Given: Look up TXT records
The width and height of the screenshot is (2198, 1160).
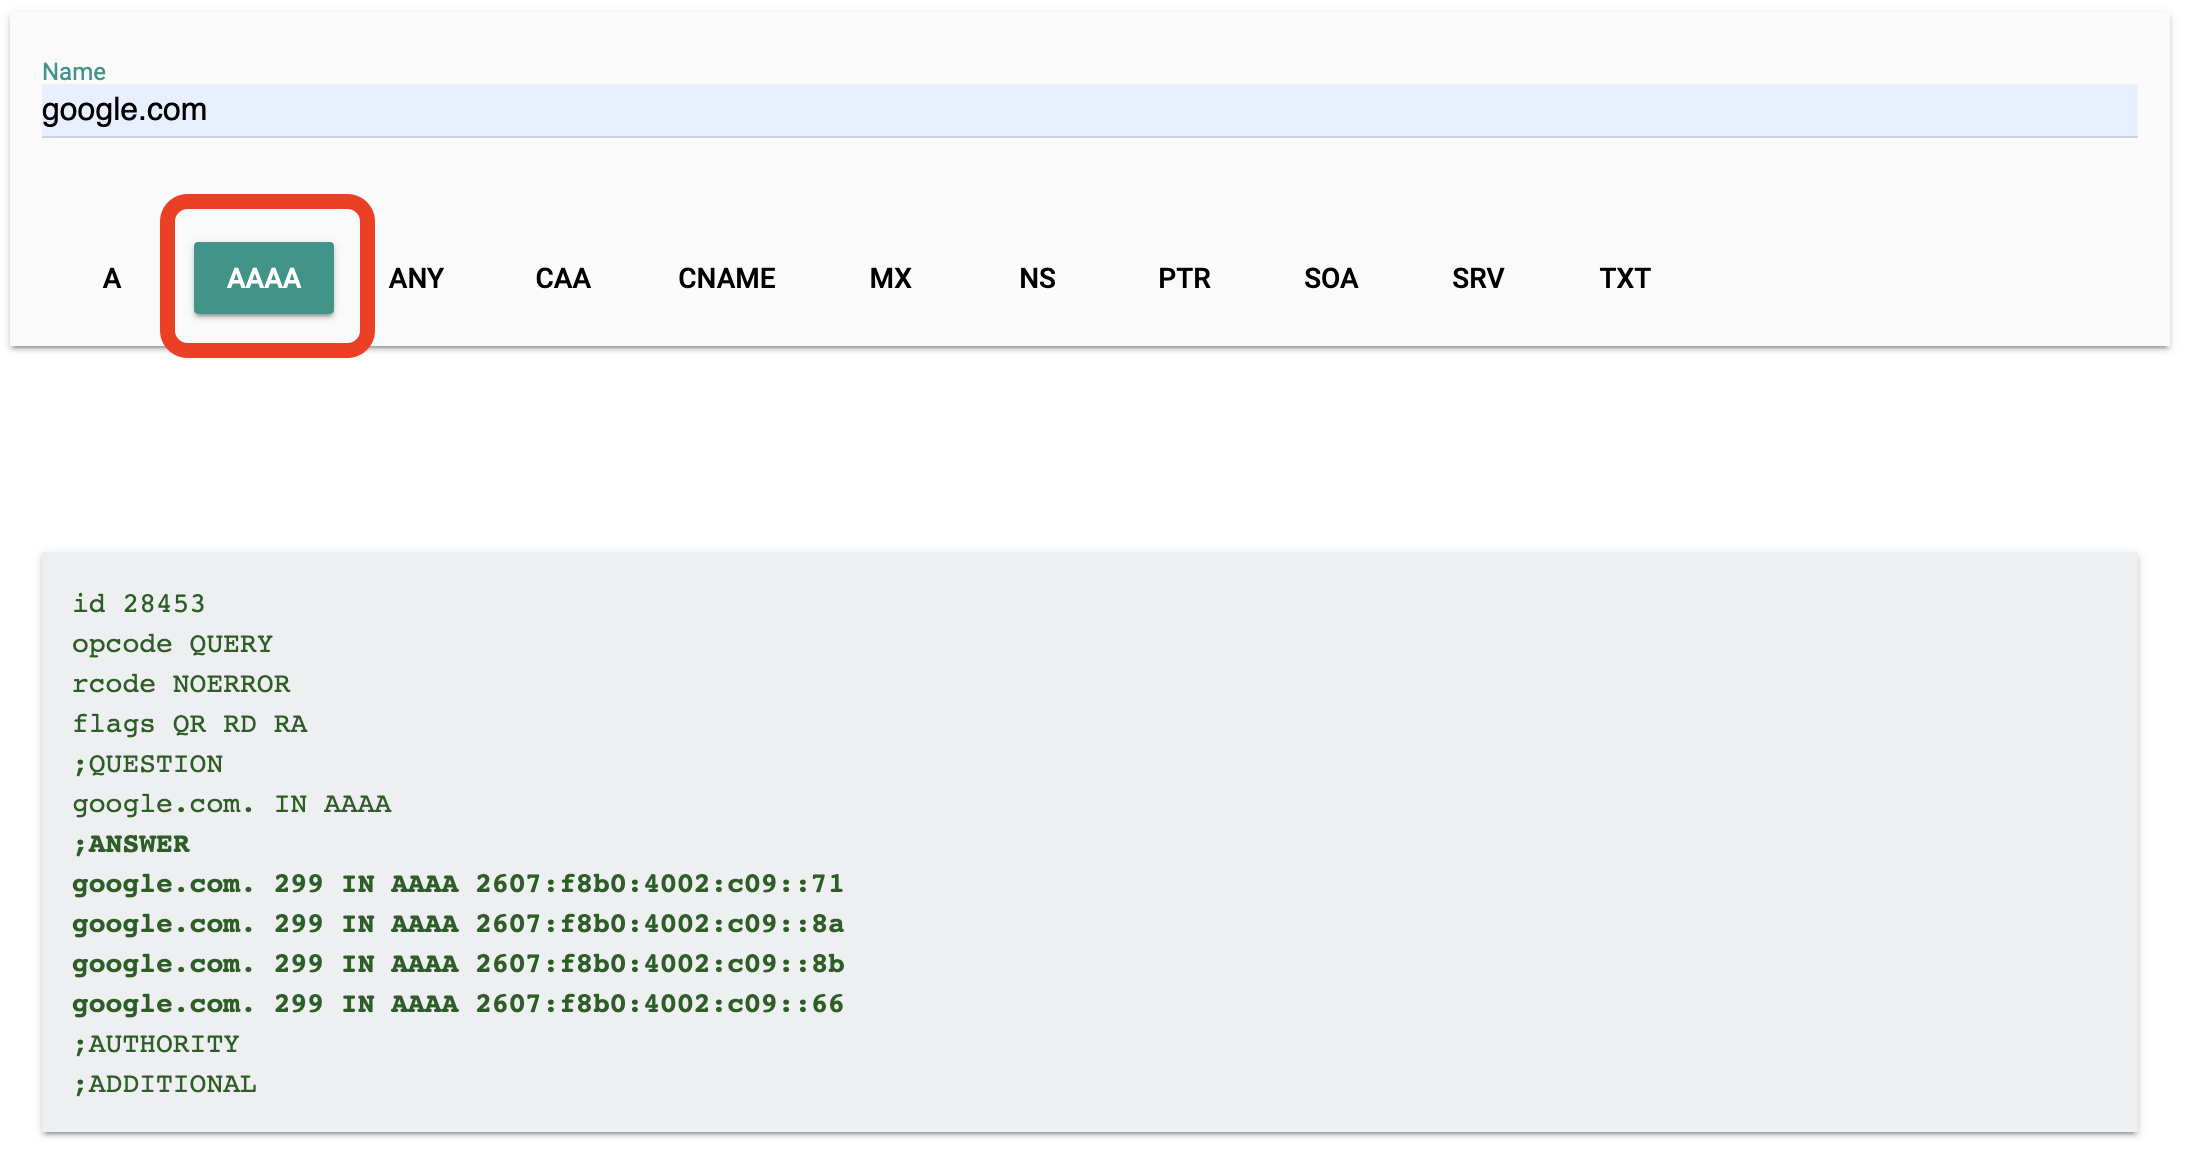Looking at the screenshot, I should [x=1625, y=278].
